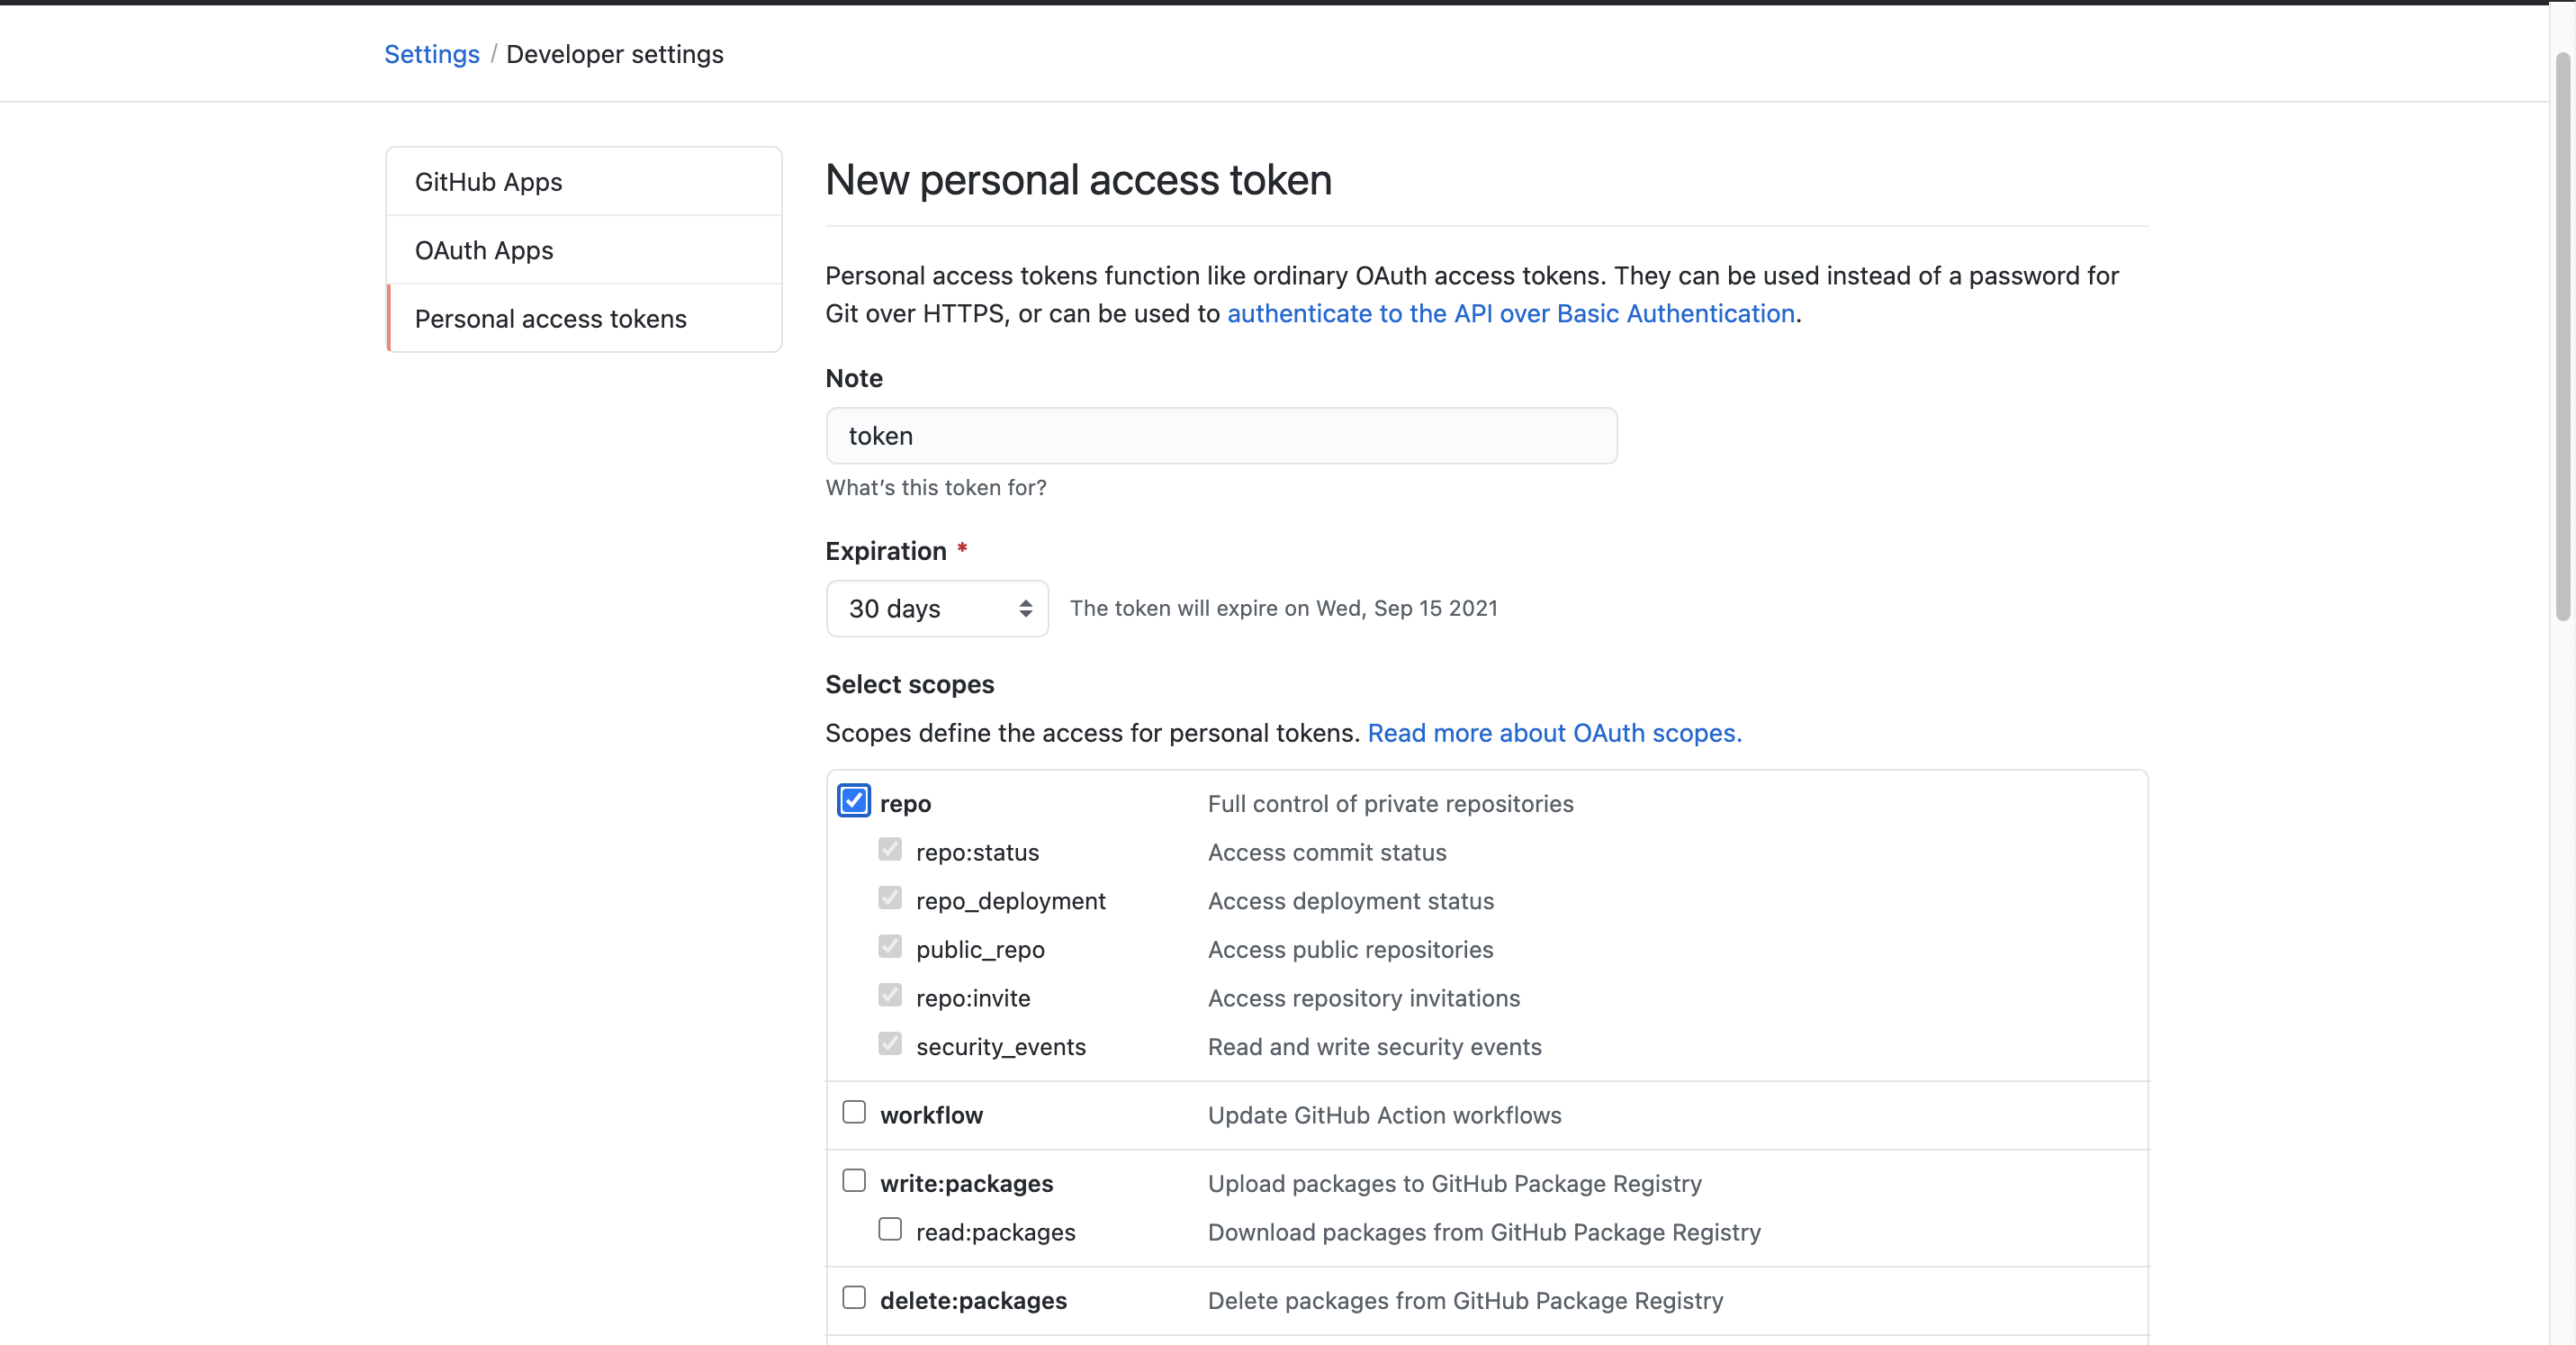Screen dimensions: 2576x1345
Task: Open the Expiration '30 days' dropdown
Action: [x=937, y=608]
